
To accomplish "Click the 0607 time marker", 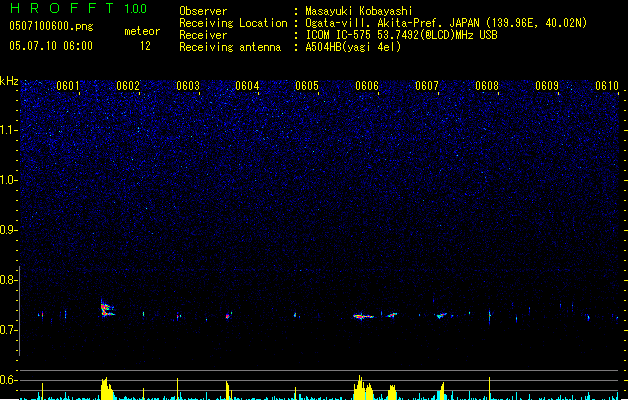I will (x=427, y=86).
